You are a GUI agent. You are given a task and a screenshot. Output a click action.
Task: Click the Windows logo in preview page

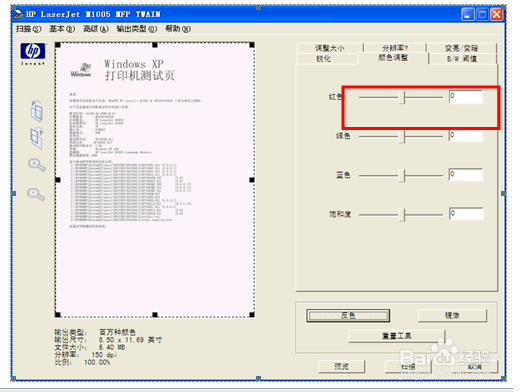point(81,70)
